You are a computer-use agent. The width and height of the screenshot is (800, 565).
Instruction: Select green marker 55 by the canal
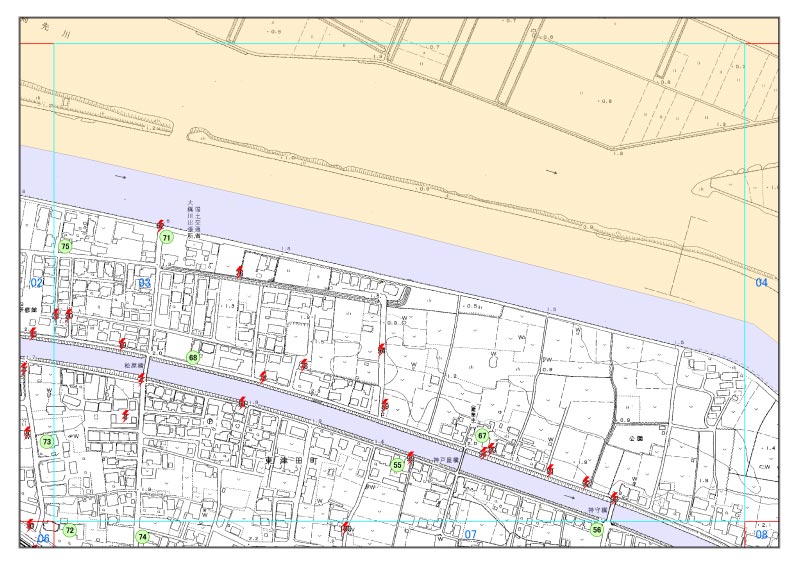(397, 465)
